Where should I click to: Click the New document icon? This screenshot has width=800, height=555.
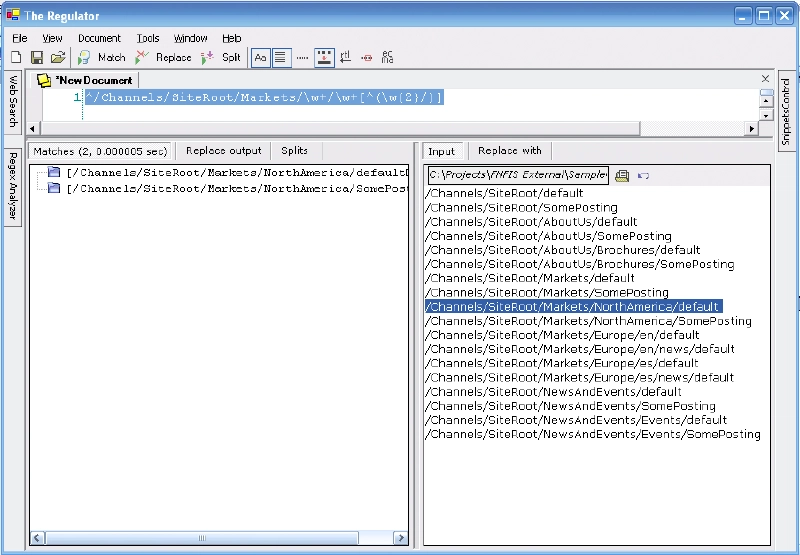click(16, 58)
